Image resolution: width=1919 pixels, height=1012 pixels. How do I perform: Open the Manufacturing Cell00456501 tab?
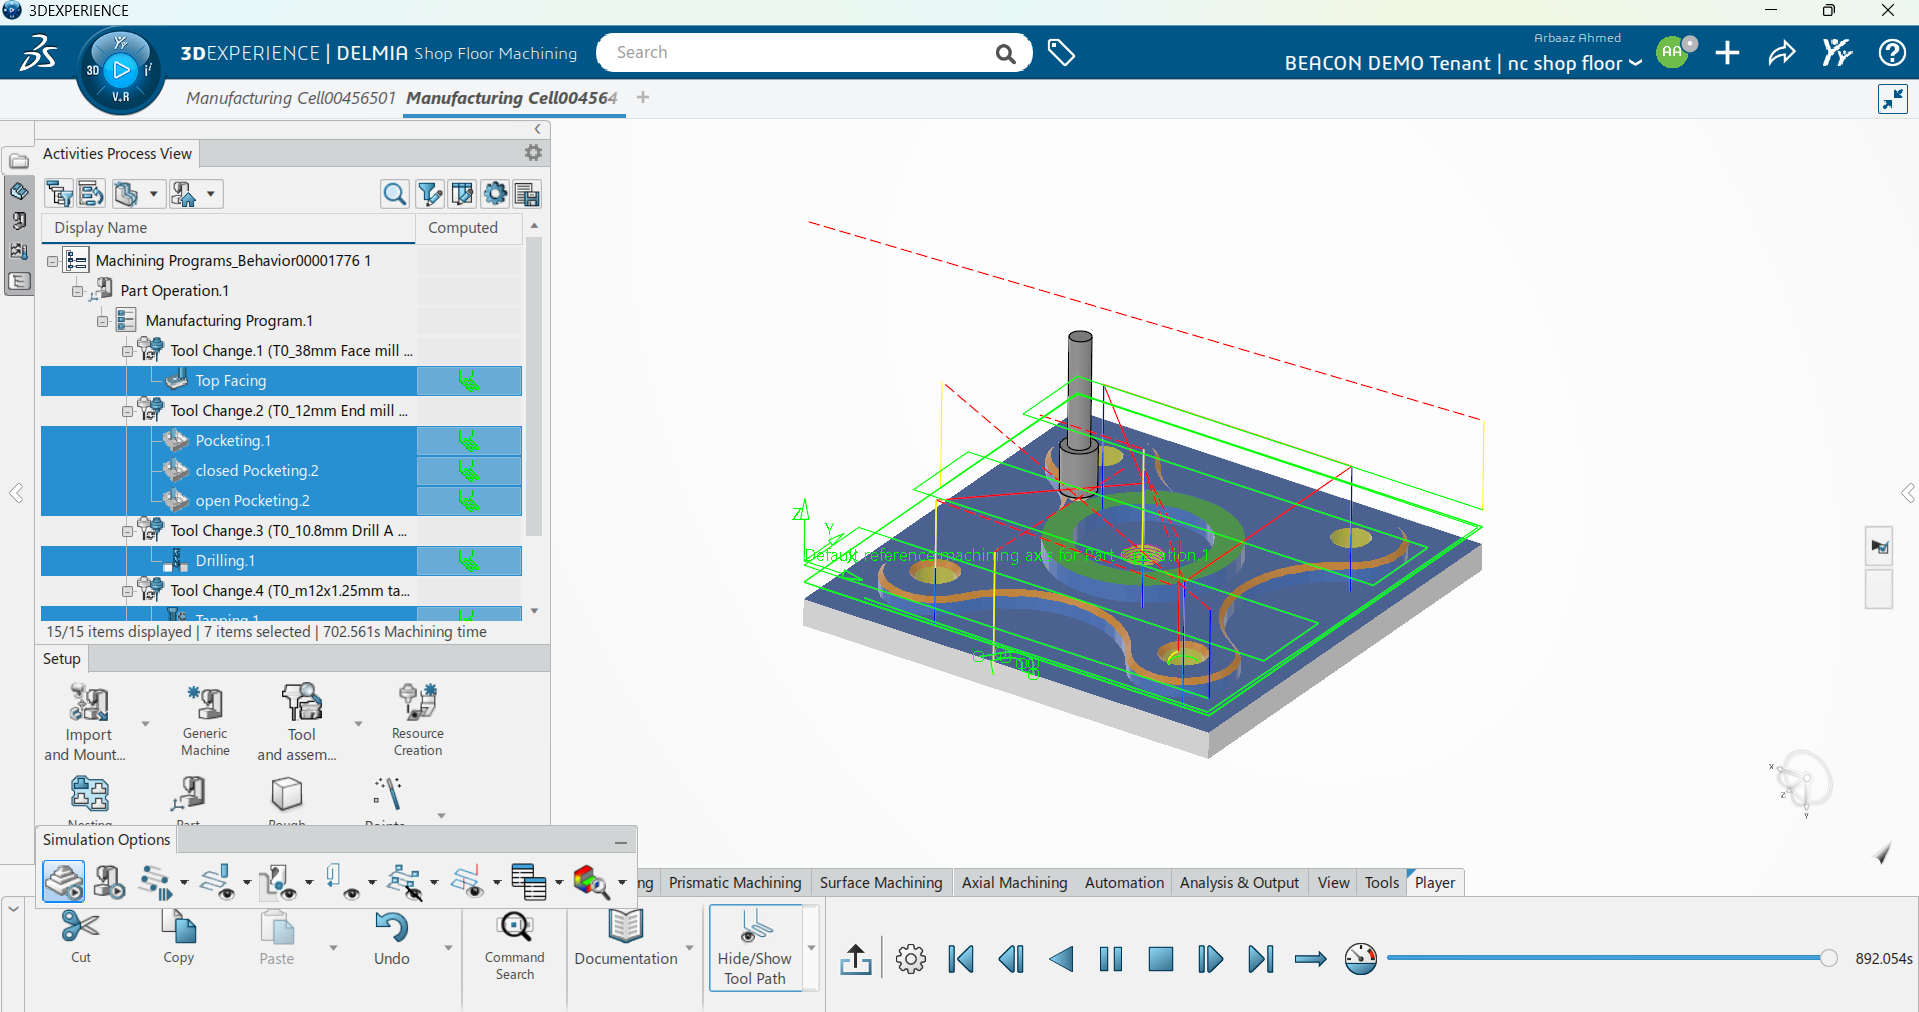pos(291,98)
